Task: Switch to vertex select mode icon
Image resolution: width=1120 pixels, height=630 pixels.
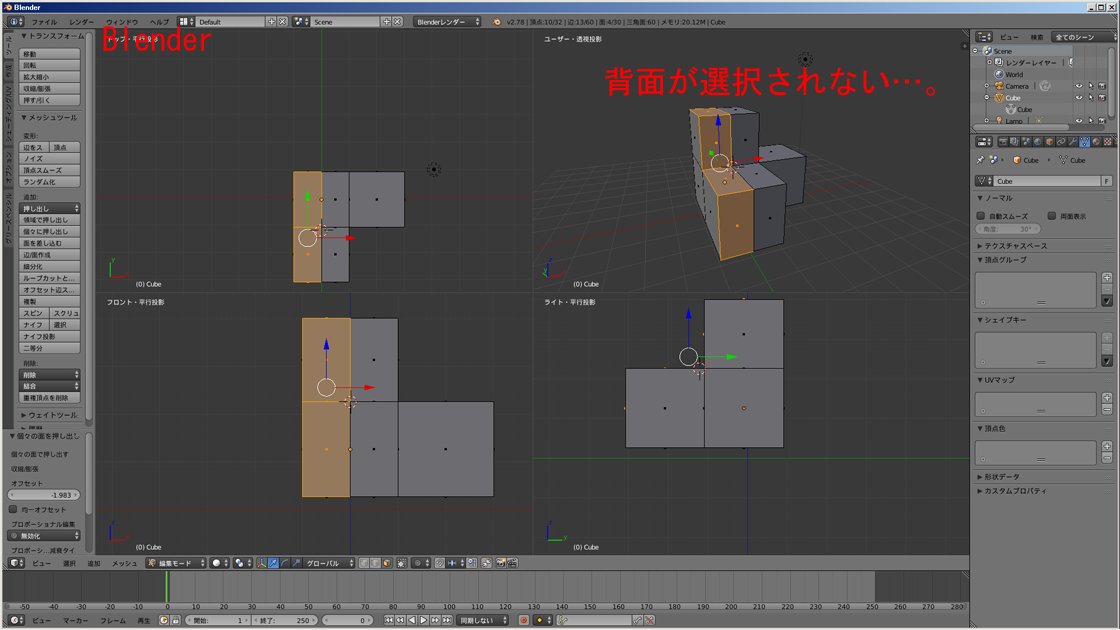Action: click(363, 564)
